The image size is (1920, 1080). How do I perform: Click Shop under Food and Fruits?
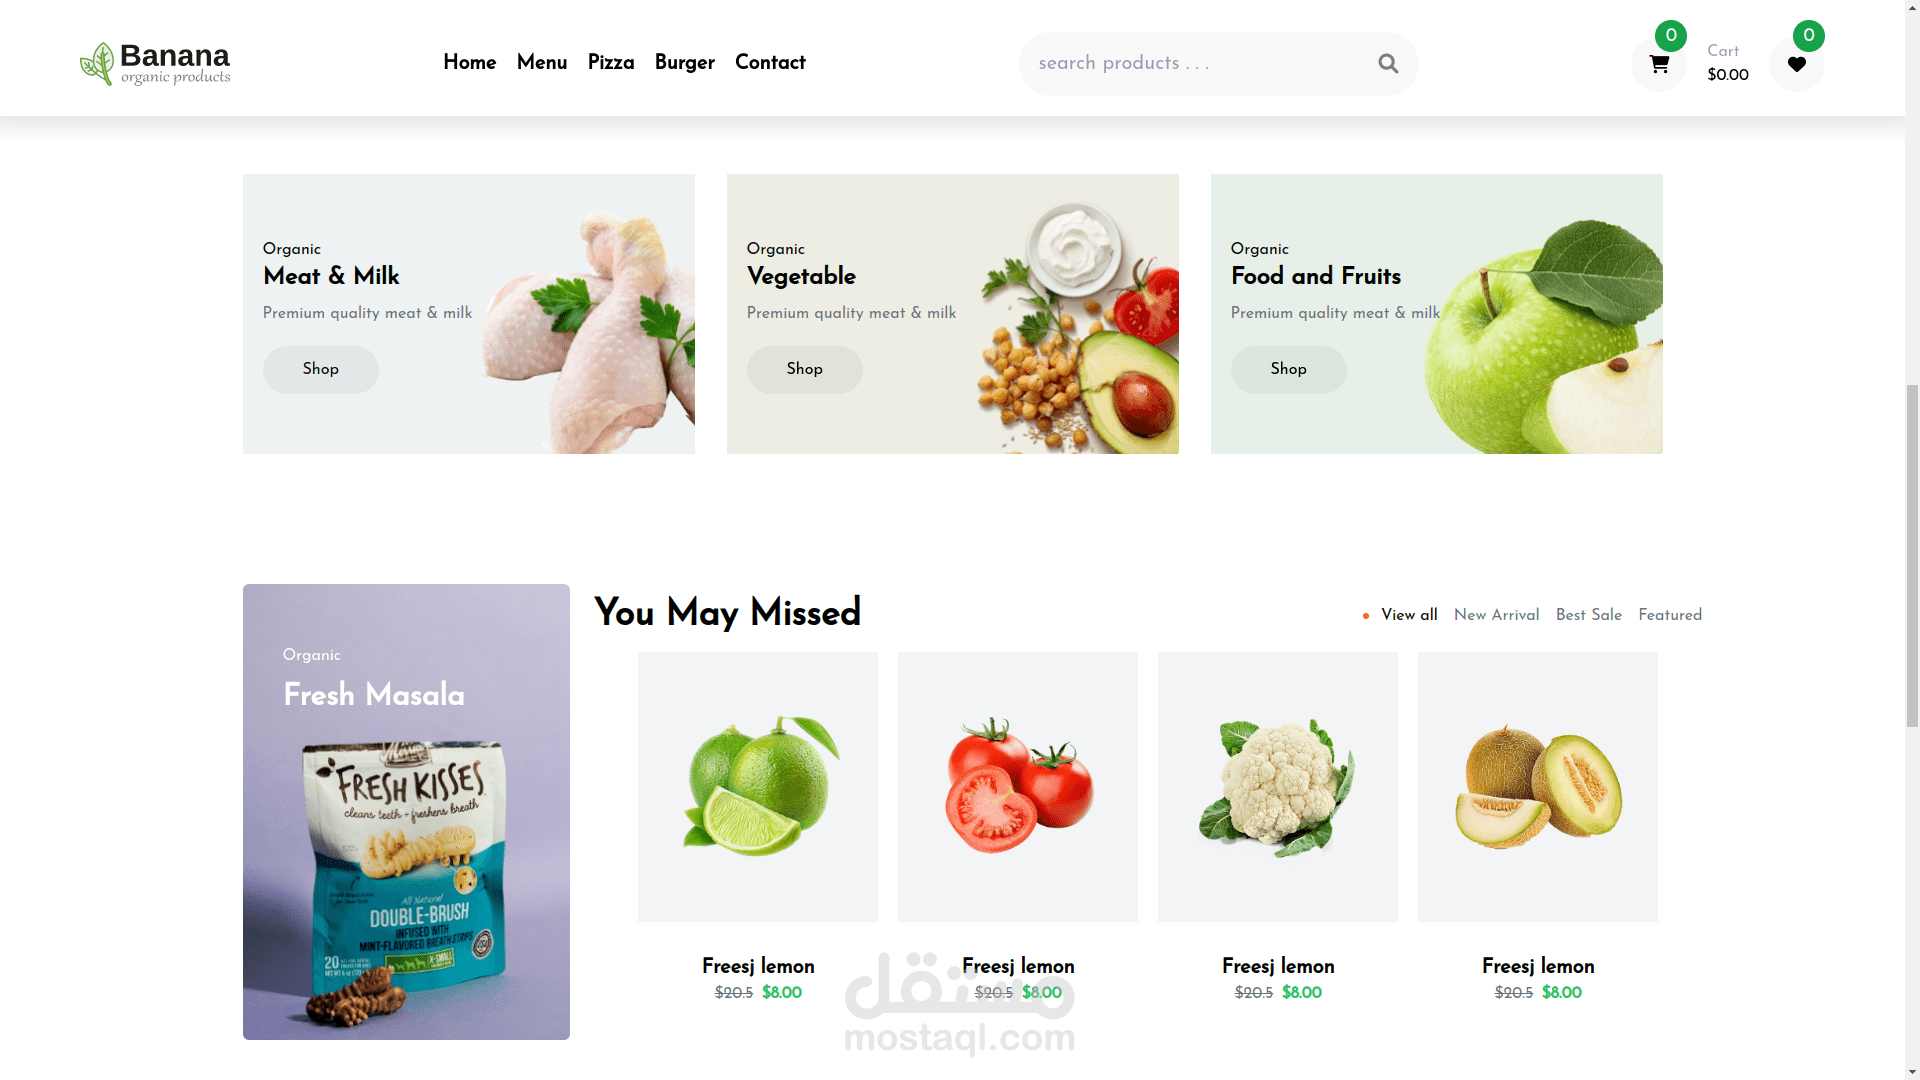(1289, 370)
